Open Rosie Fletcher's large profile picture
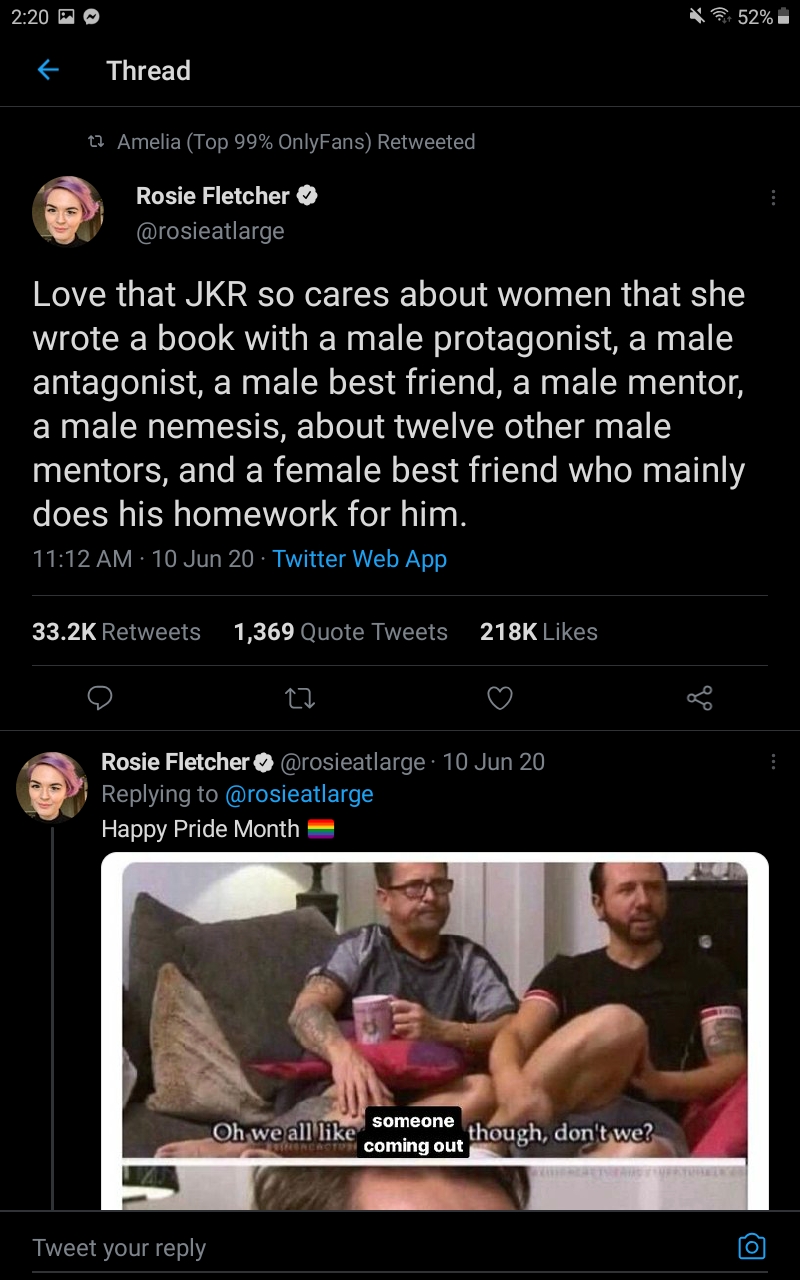The image size is (800, 1280). [68, 211]
